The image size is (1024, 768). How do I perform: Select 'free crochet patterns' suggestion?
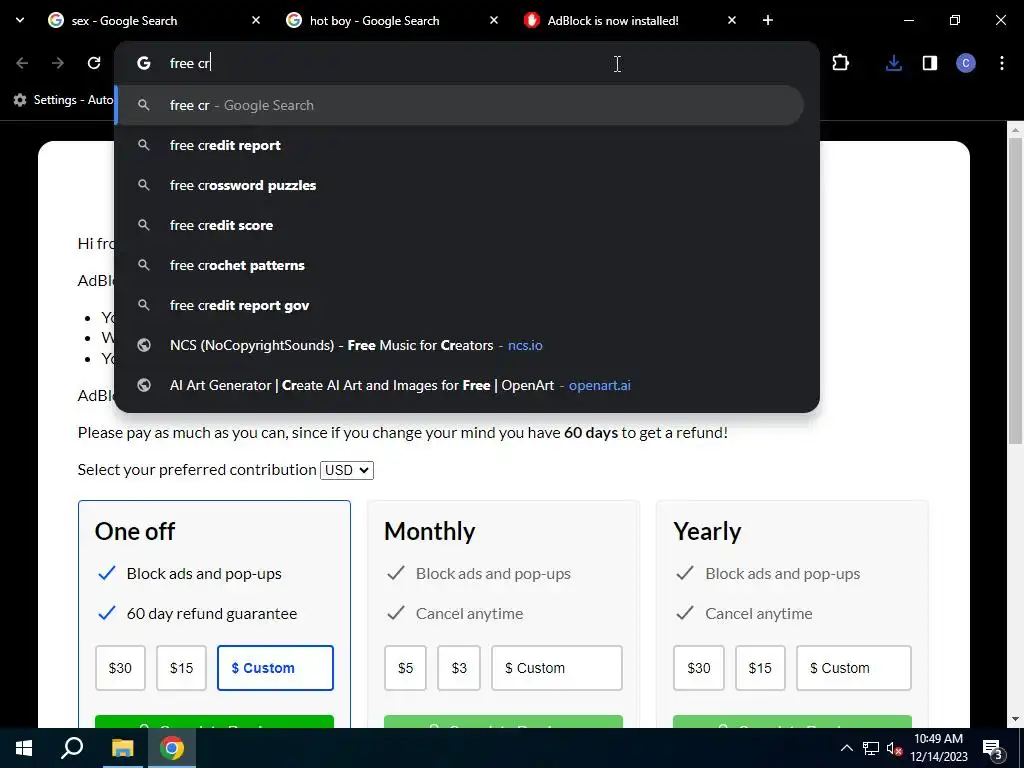[460, 265]
